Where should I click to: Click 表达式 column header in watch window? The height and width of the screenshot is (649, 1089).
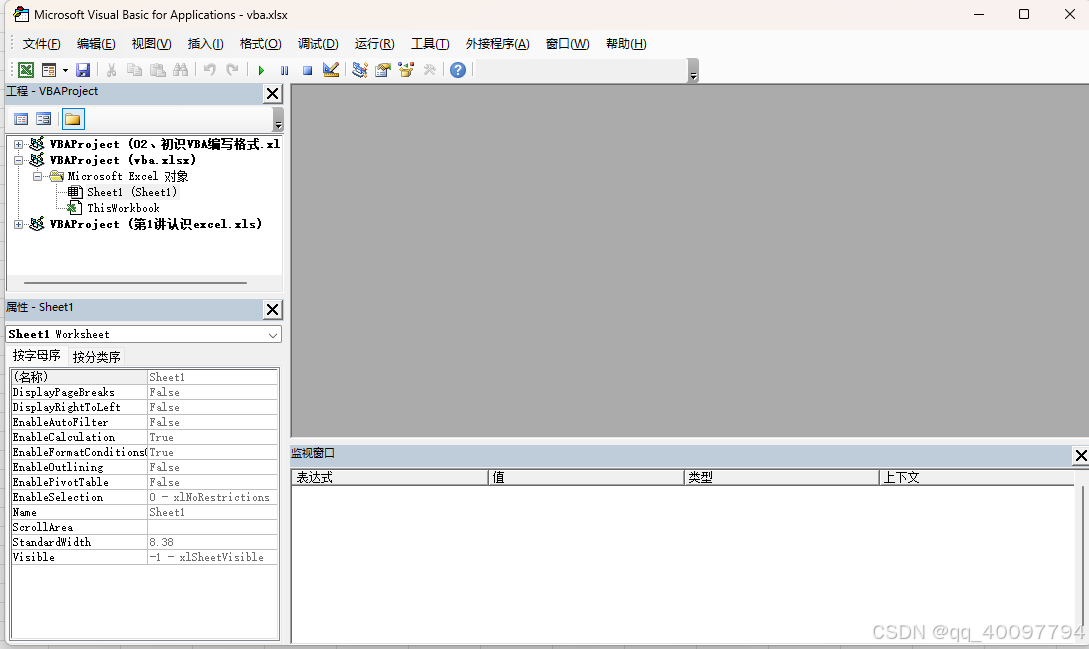click(390, 477)
